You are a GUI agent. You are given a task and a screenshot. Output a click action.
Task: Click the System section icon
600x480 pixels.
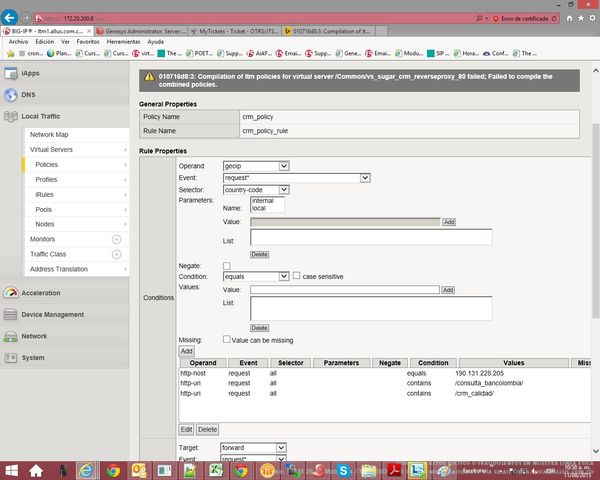[x=10, y=357]
